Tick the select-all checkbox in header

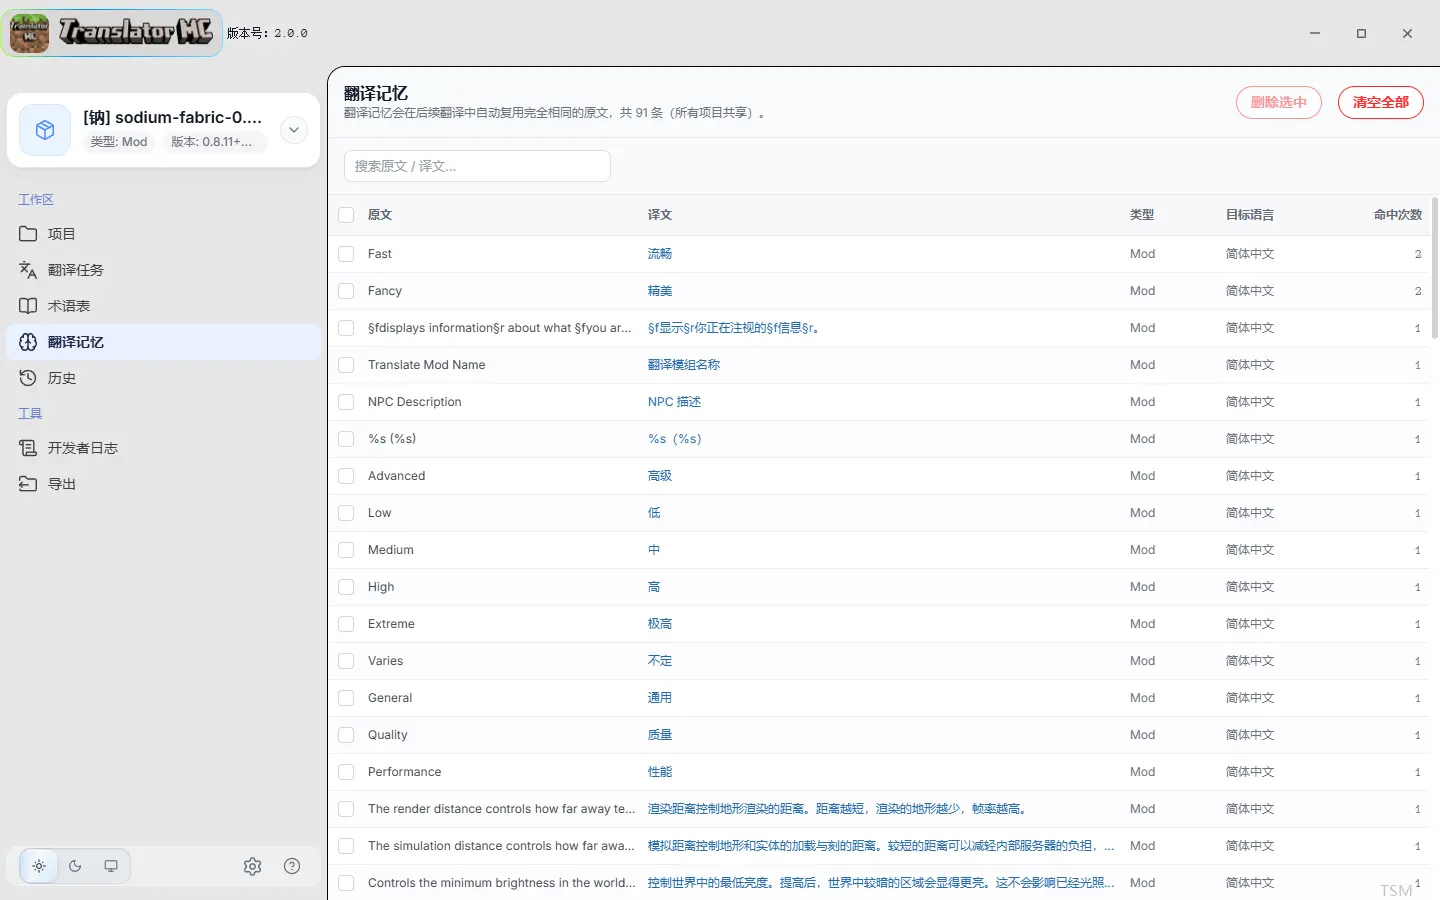[x=346, y=215]
